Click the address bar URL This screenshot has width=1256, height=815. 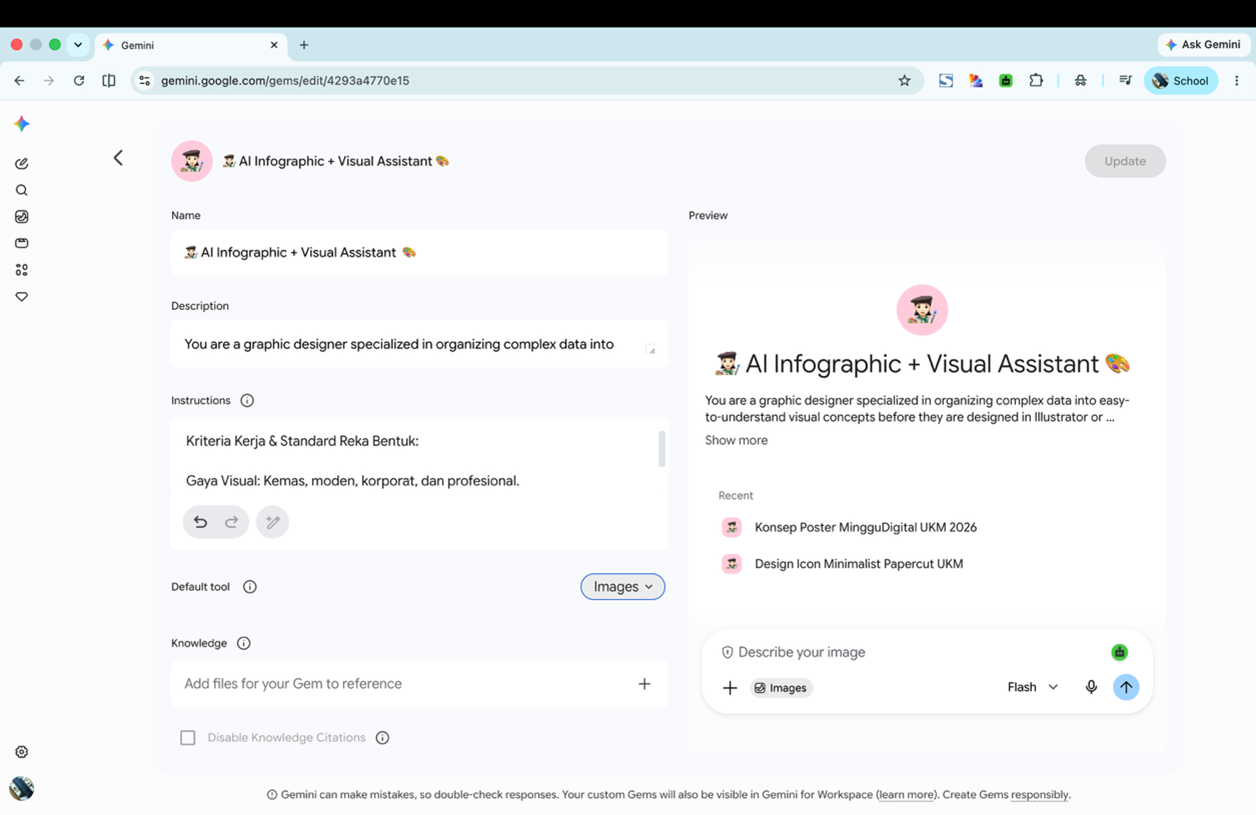point(285,81)
